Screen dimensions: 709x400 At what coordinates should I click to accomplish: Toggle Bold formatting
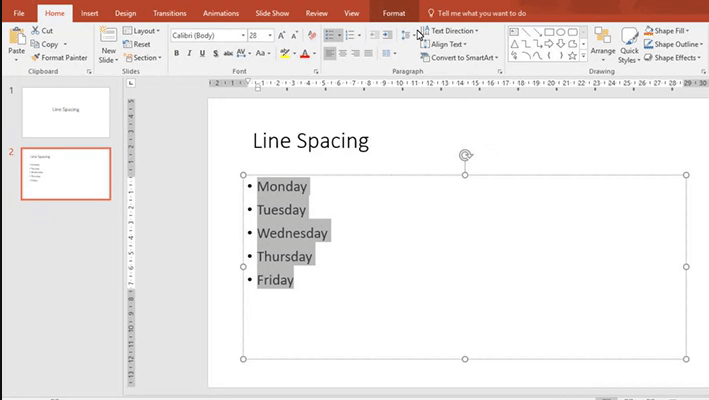(x=177, y=53)
